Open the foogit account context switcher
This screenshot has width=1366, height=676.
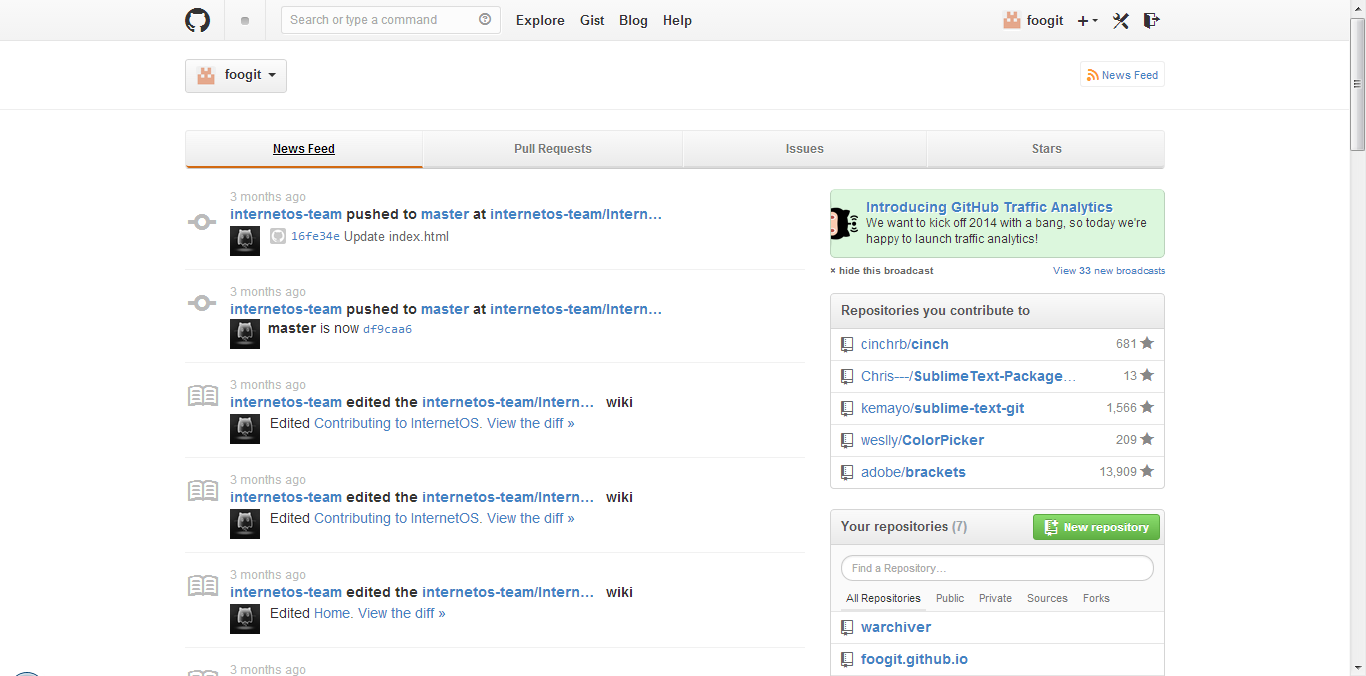click(x=236, y=76)
